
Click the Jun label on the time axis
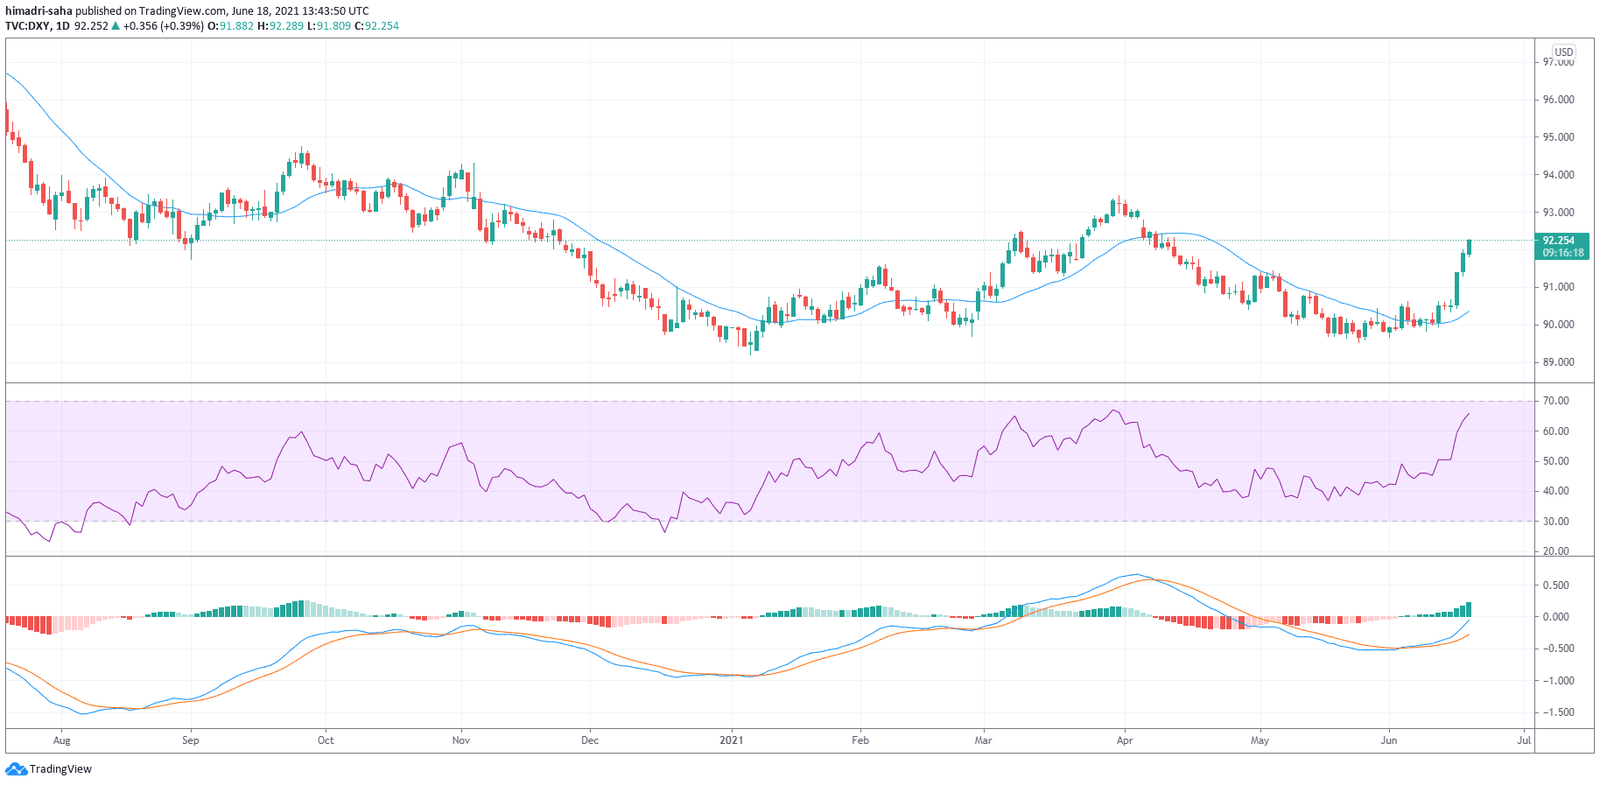(1388, 741)
